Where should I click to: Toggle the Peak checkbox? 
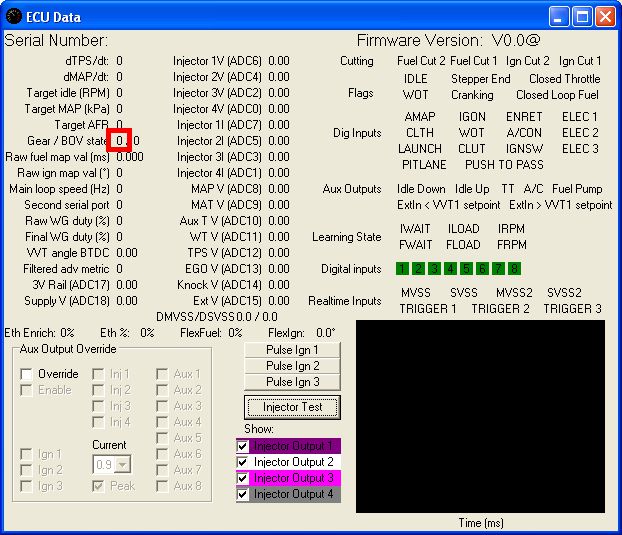(99, 486)
